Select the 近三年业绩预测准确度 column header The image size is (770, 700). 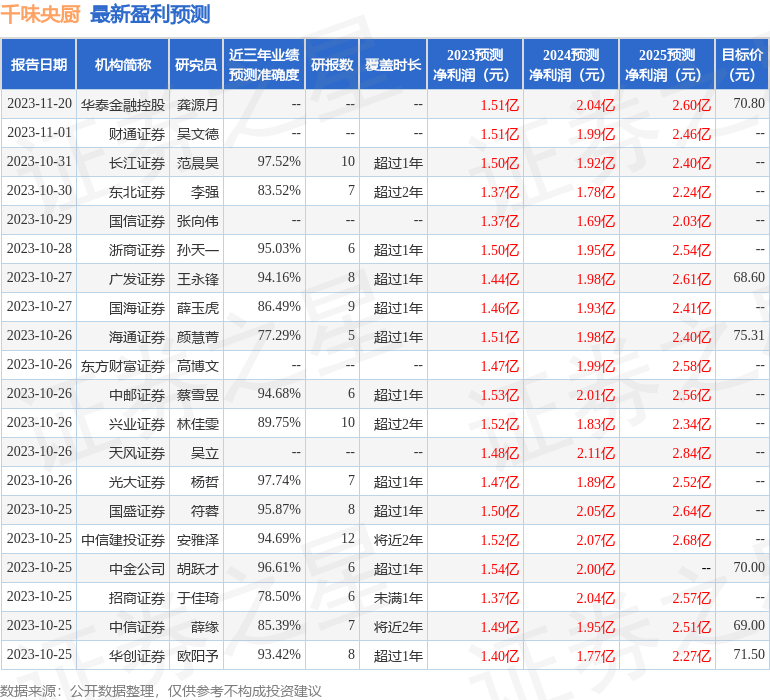(264, 64)
